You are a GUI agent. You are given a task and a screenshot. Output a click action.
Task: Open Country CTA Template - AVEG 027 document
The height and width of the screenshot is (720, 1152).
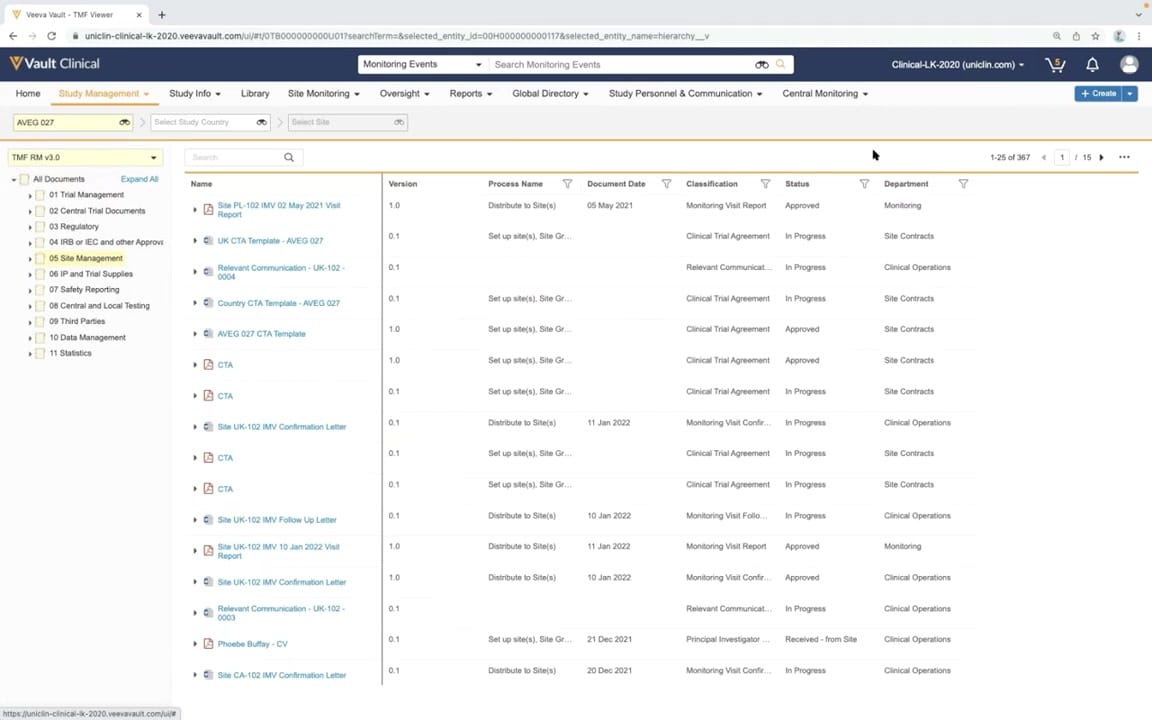click(278, 303)
